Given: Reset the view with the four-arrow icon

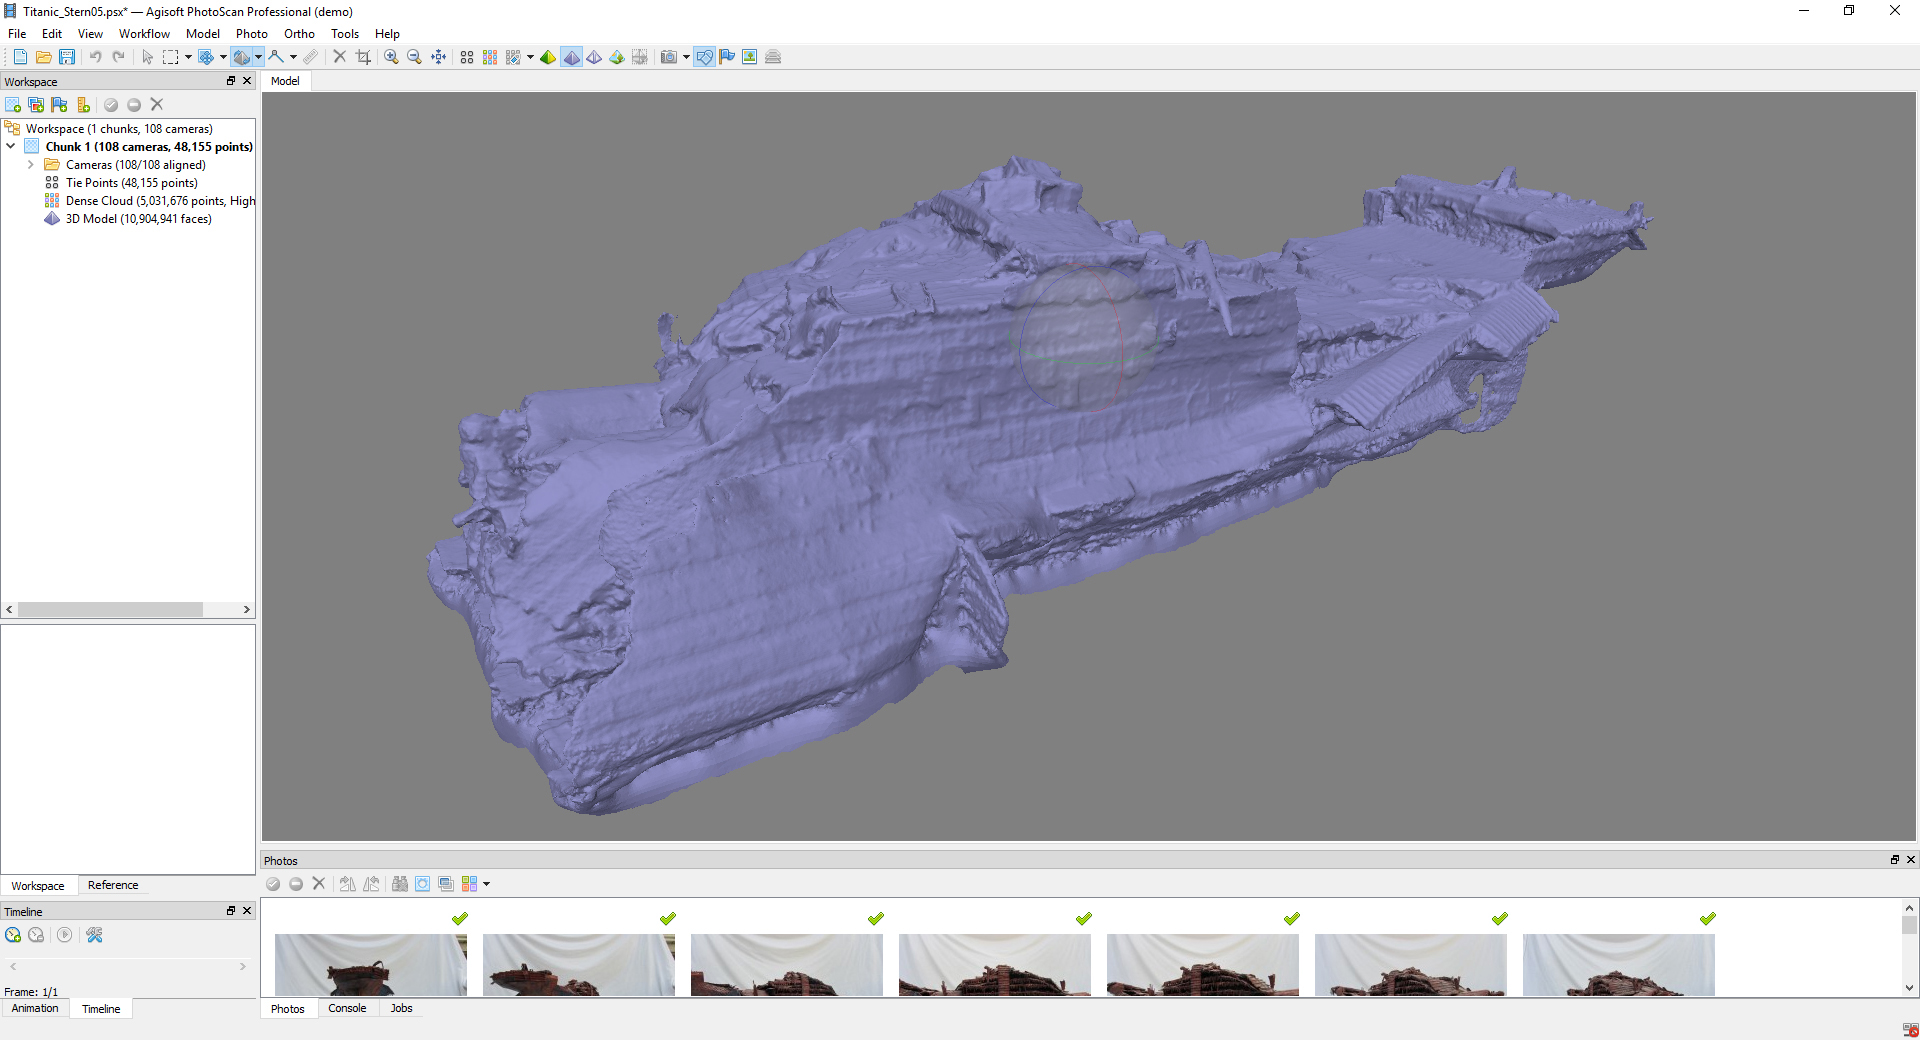Looking at the screenshot, I should [438, 57].
